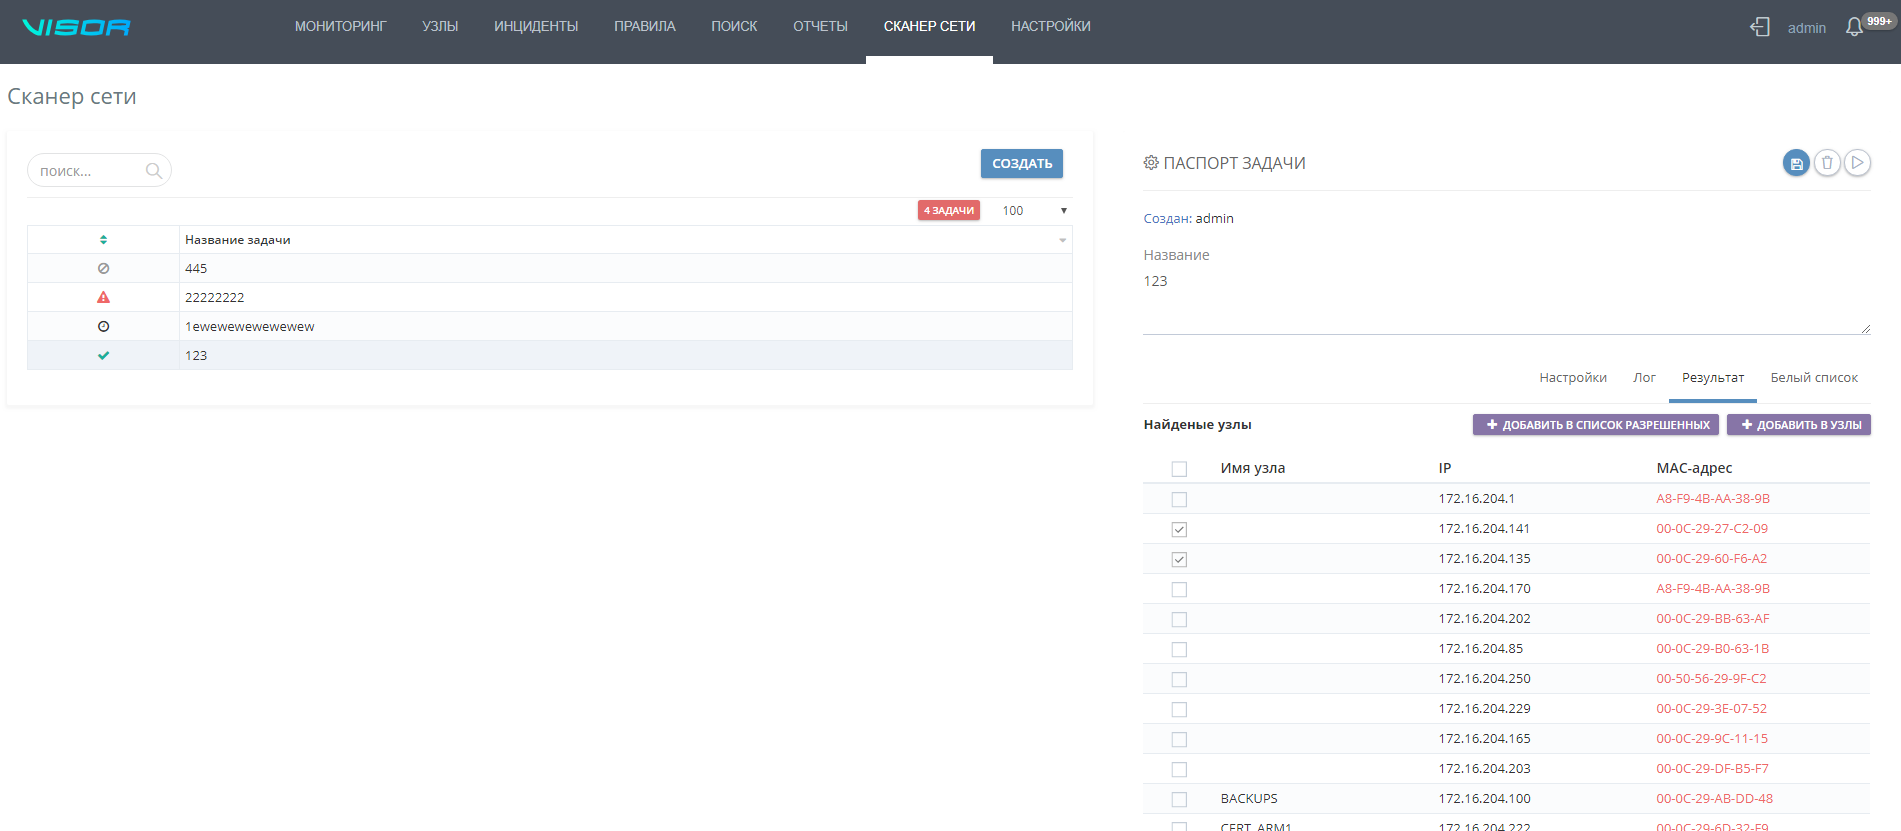Click the 999+ notification counter badge
This screenshot has height=831, width=1901.
(1879, 21)
